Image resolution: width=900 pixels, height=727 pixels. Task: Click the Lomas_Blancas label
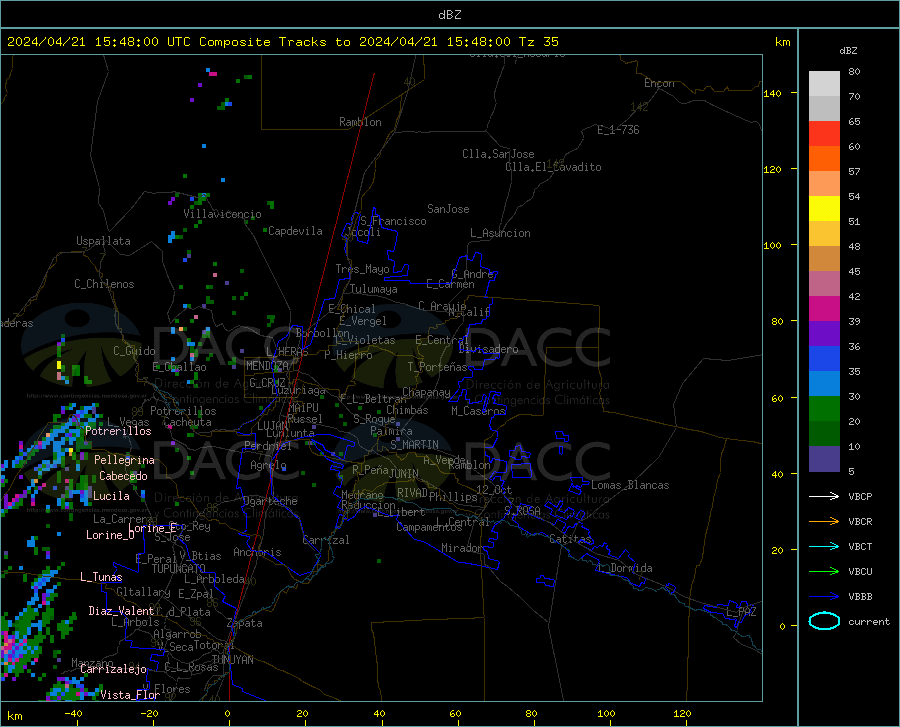tap(630, 485)
